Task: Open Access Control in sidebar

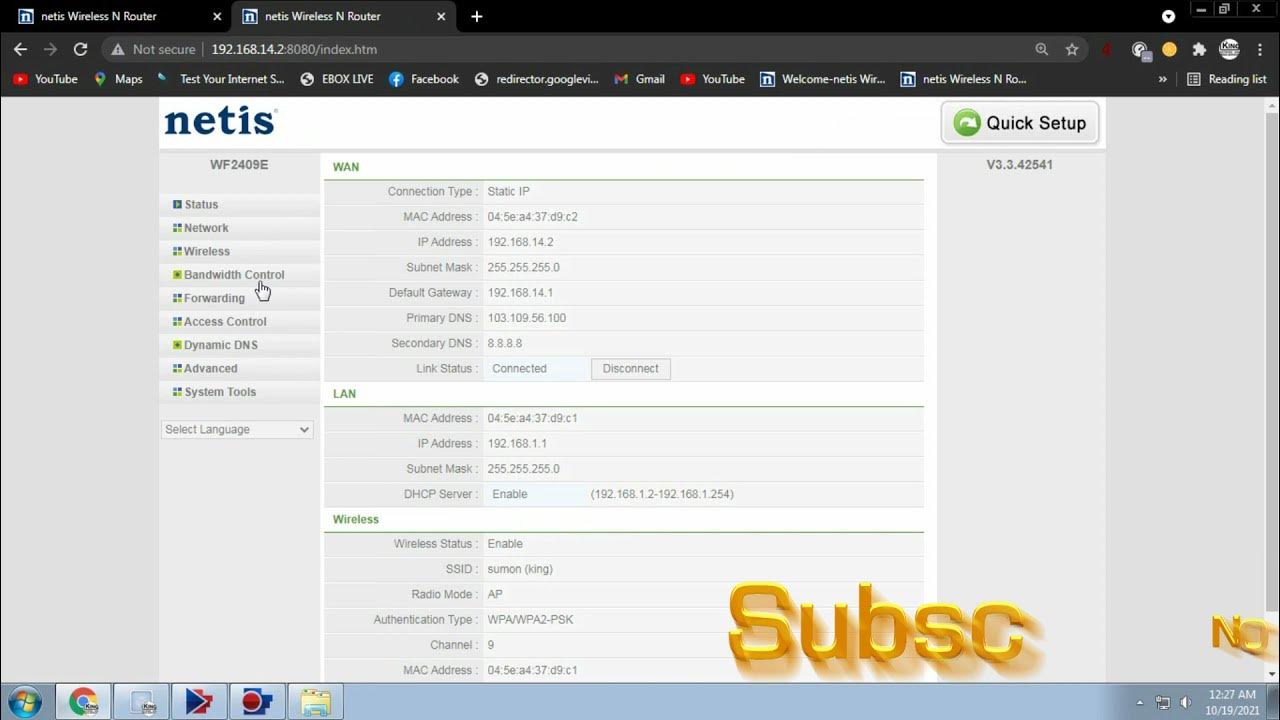Action: 224,322
